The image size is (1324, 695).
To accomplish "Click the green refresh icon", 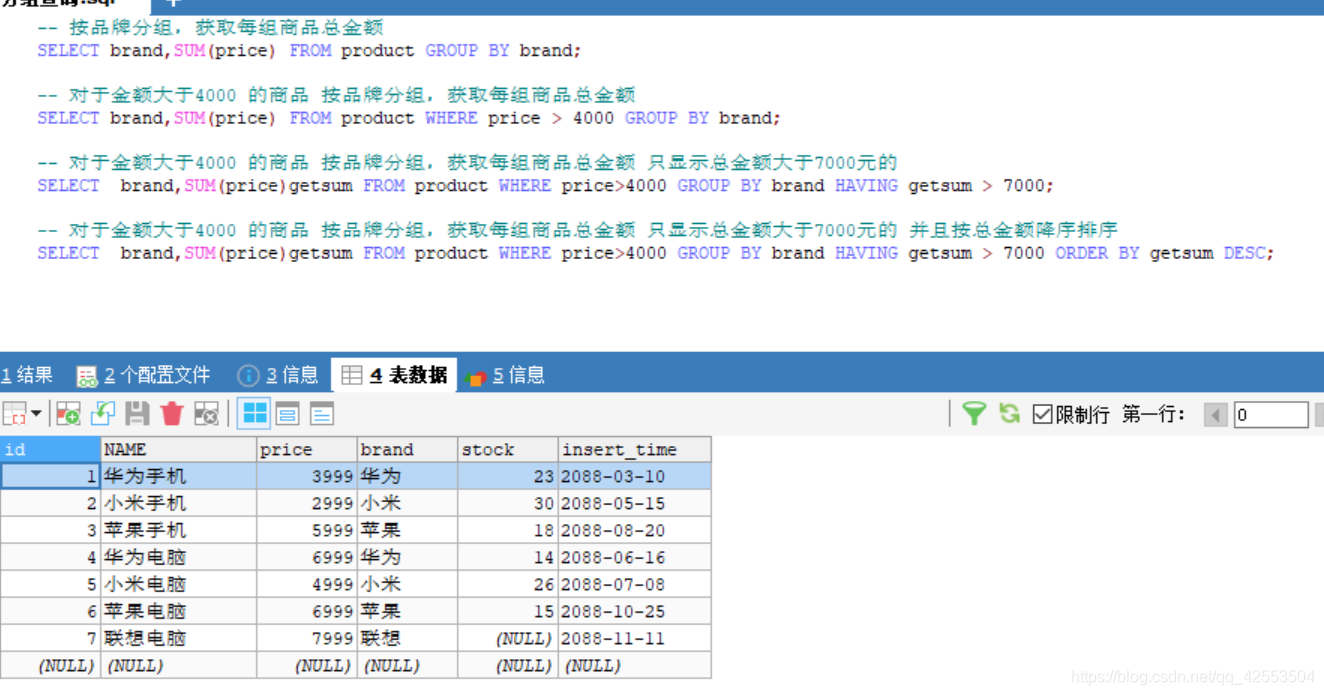I will (x=1010, y=413).
